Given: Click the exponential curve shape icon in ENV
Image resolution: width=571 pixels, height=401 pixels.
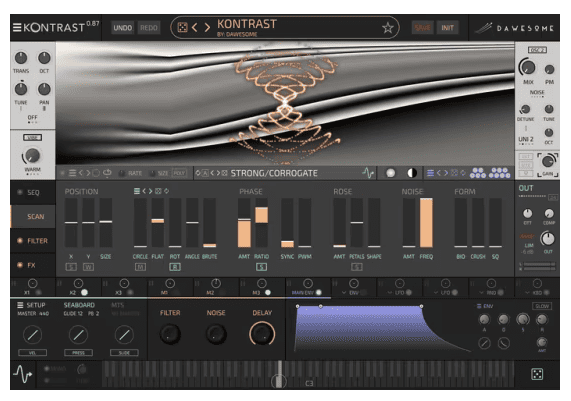Looking at the screenshot, I should 504,343.
